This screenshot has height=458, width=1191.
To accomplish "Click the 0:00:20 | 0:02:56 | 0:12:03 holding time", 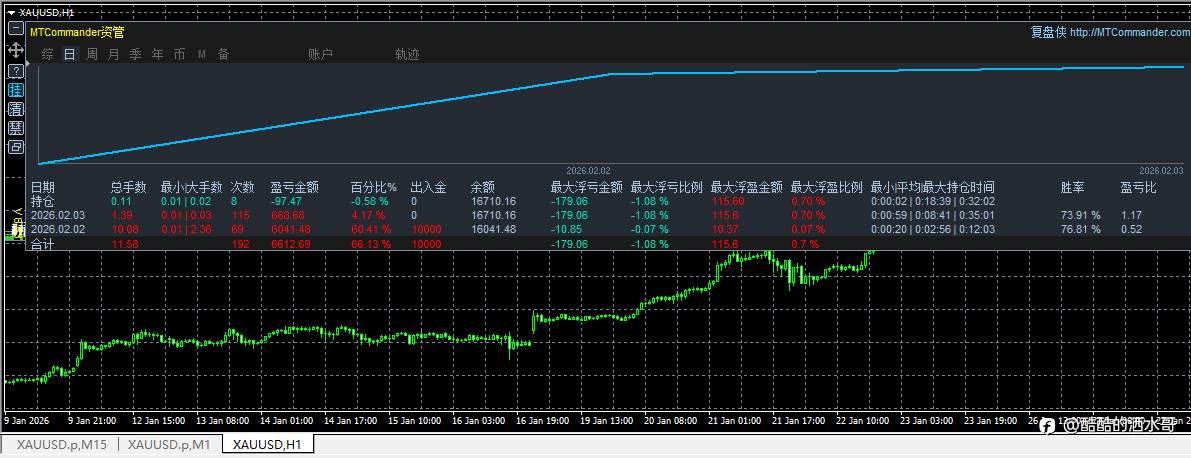I will pyautogui.click(x=933, y=229).
